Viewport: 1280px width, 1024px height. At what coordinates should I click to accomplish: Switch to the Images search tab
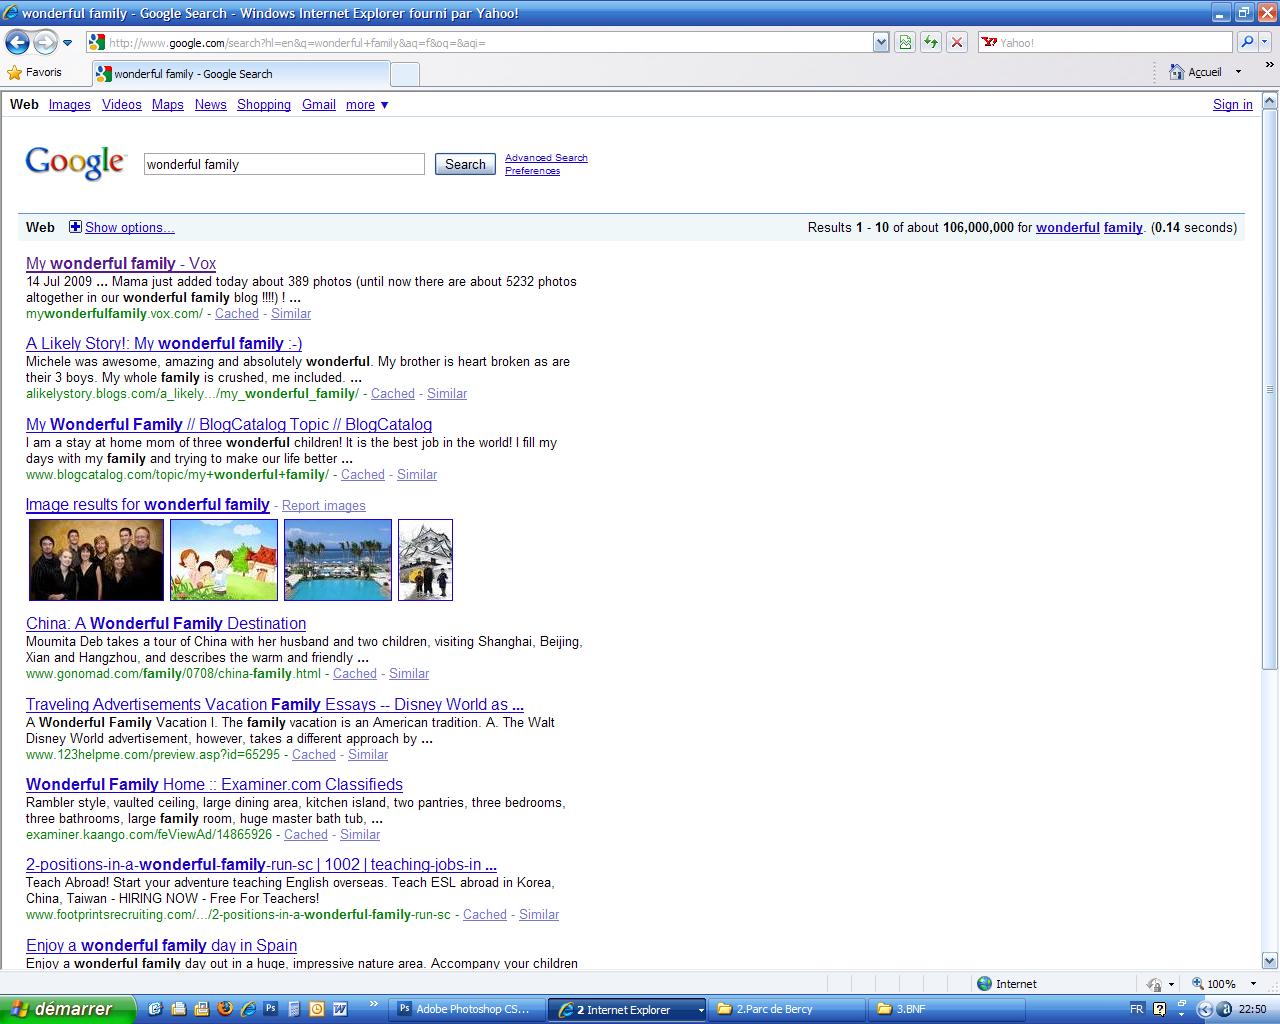70,105
